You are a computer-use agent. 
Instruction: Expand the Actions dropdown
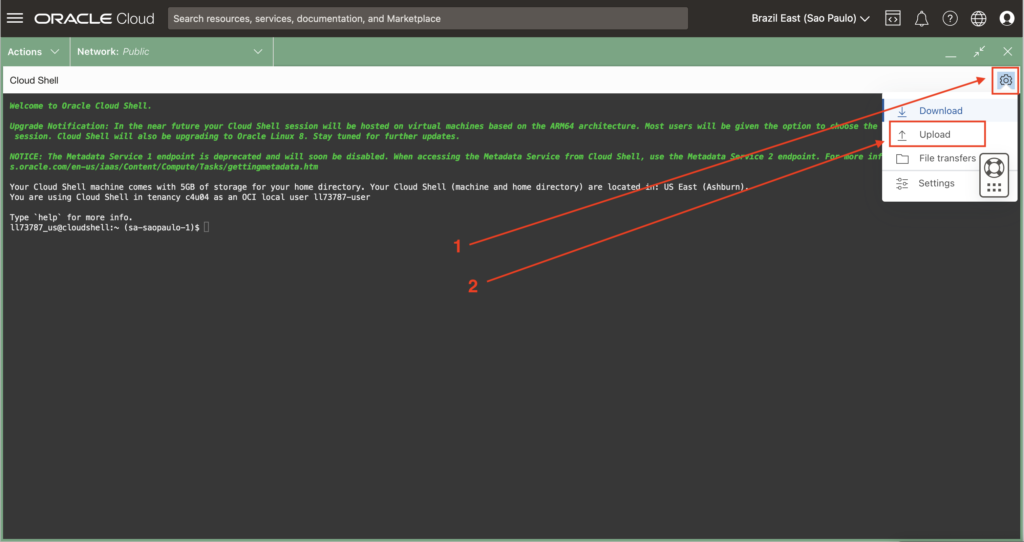33,52
